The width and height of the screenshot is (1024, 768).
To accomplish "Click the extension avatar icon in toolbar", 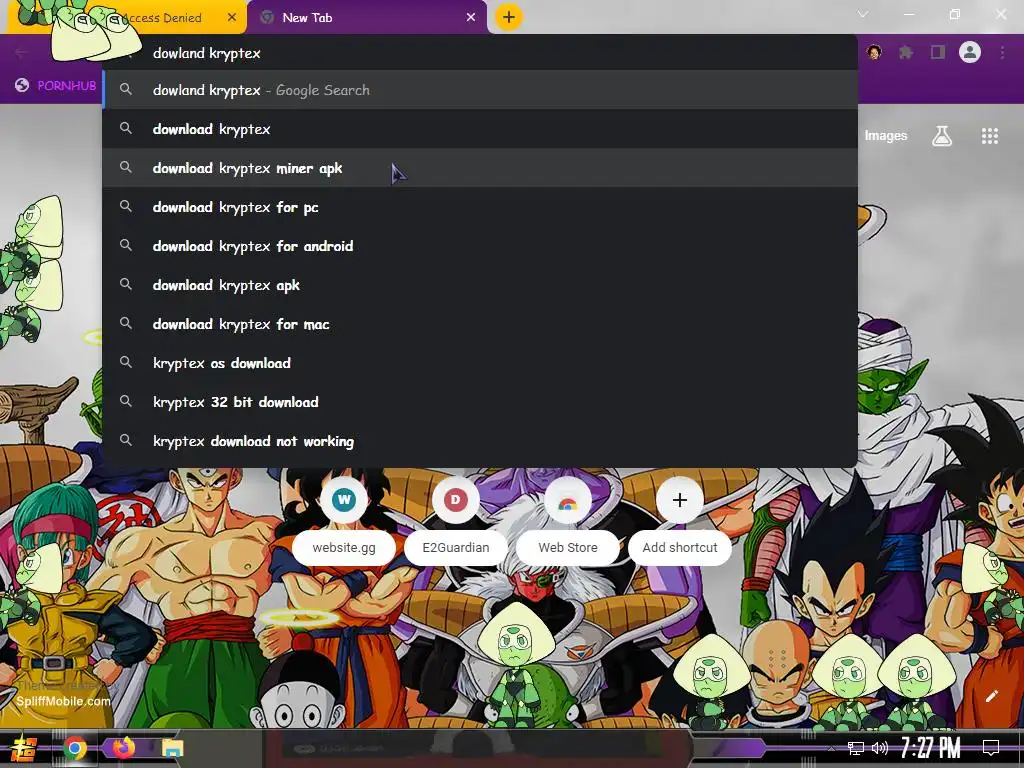I will [874, 52].
